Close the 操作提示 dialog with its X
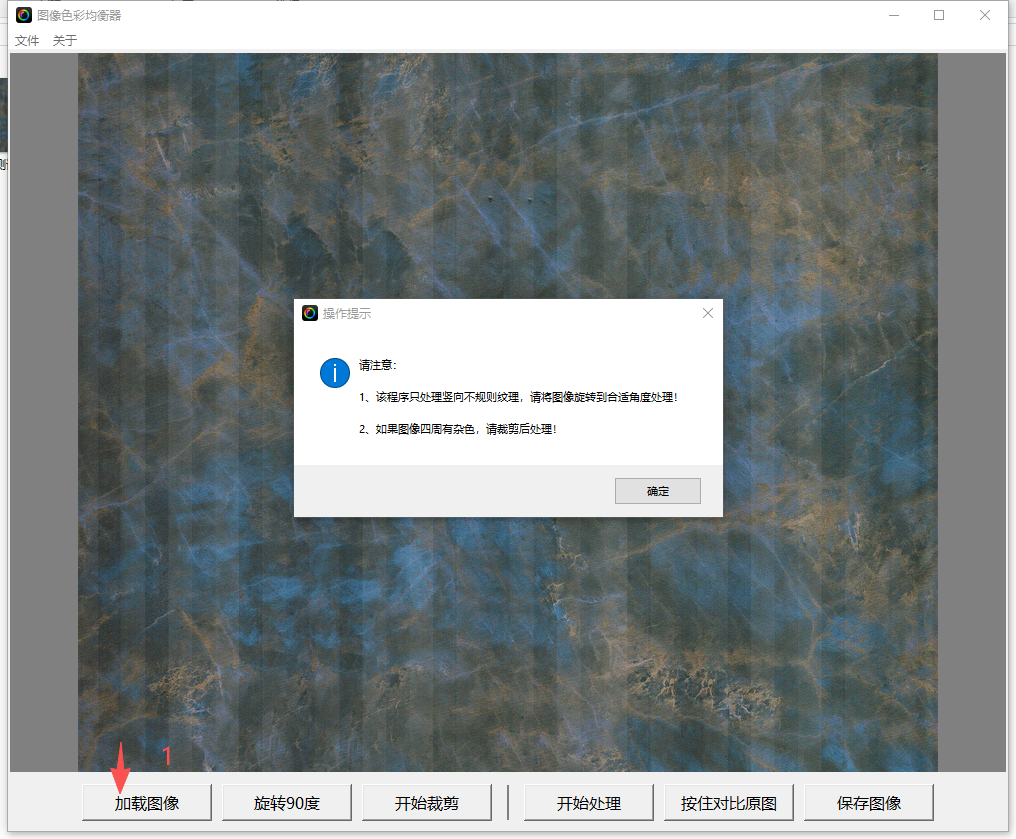This screenshot has height=839, width=1016. pyautogui.click(x=708, y=312)
